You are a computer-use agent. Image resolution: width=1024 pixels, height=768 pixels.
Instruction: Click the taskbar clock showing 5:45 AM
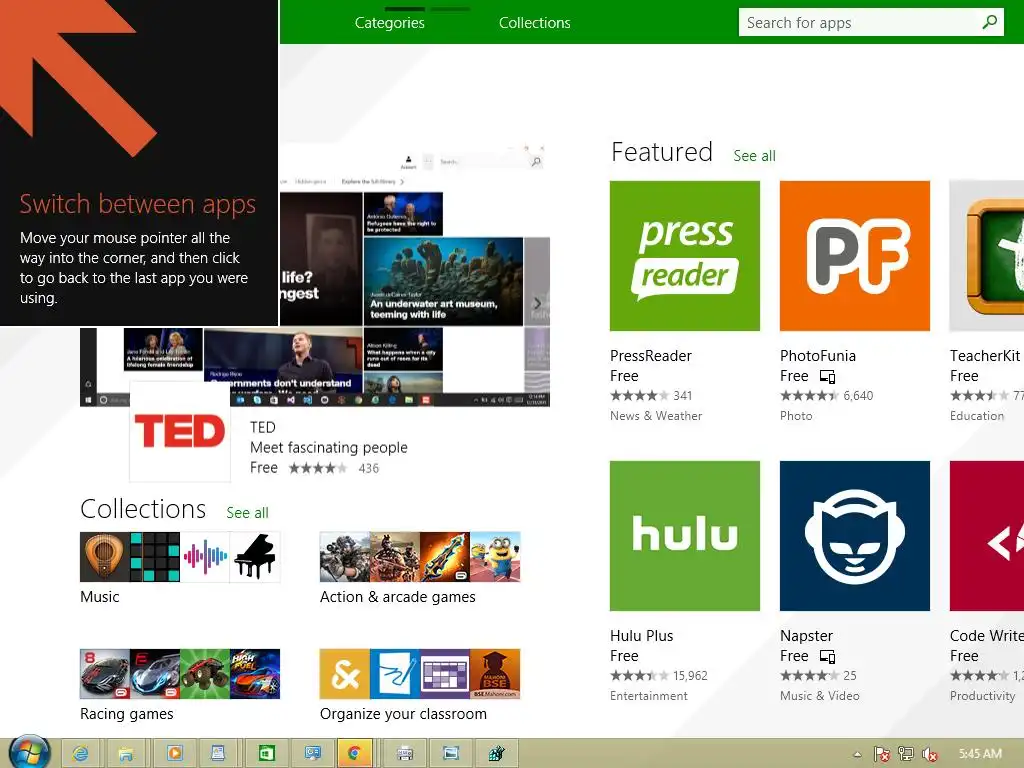[980, 754]
